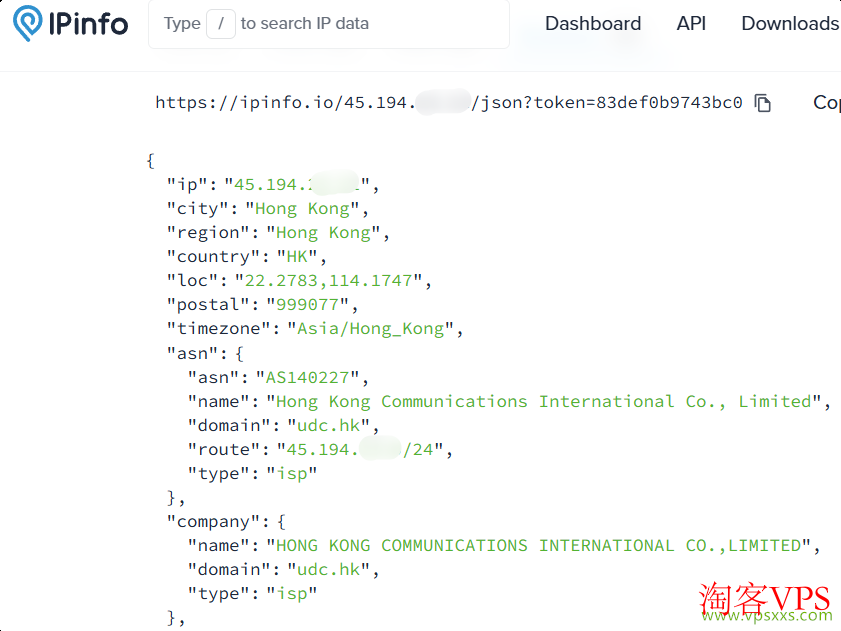841x631 pixels.
Task: Open the API navigation item
Action: tap(691, 23)
